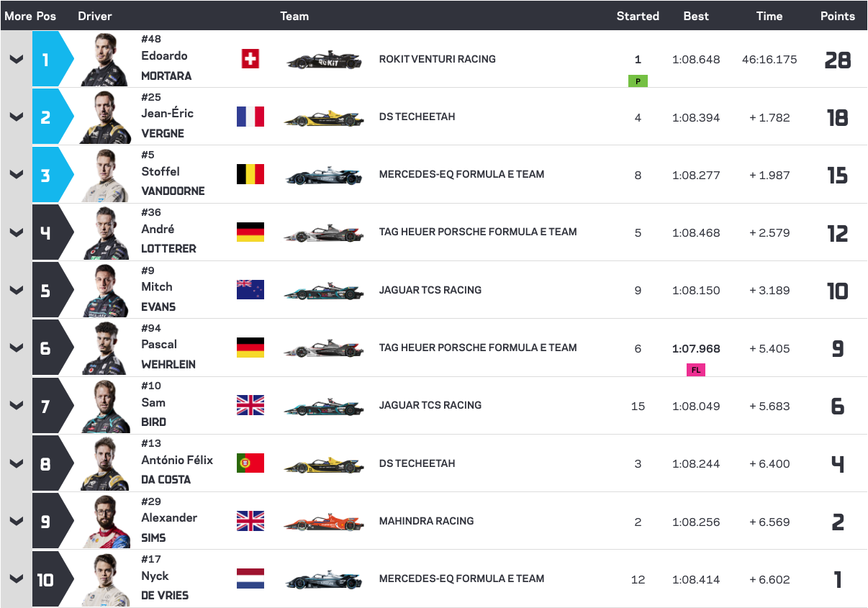Expand Pascal Wehrlein row details
Screen dimensions: 868x608
pyautogui.click(x=16, y=348)
